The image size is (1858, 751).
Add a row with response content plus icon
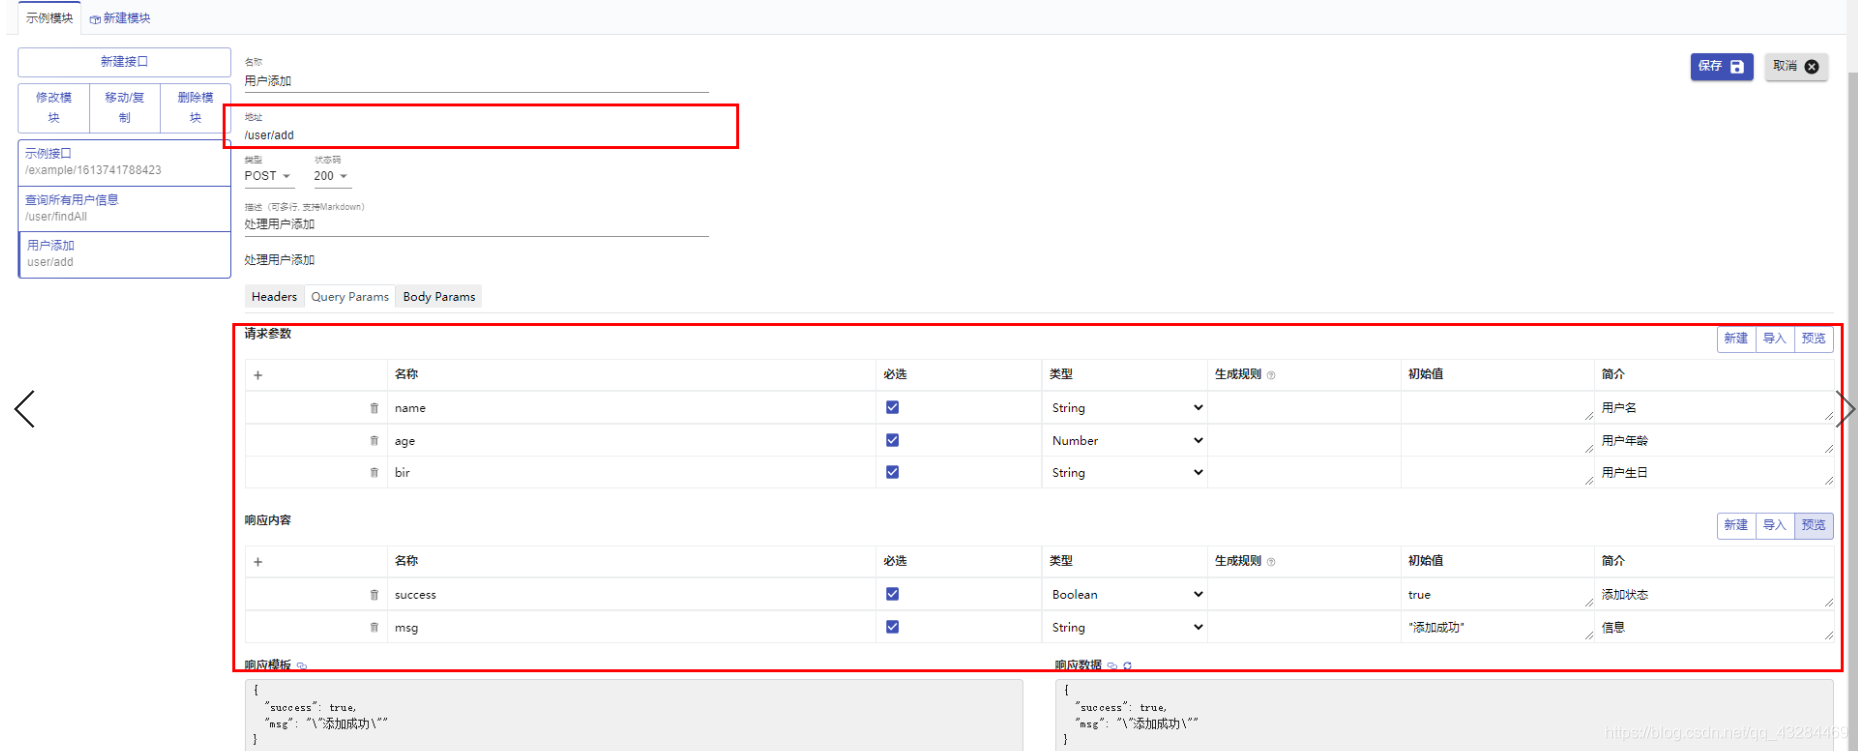[258, 562]
